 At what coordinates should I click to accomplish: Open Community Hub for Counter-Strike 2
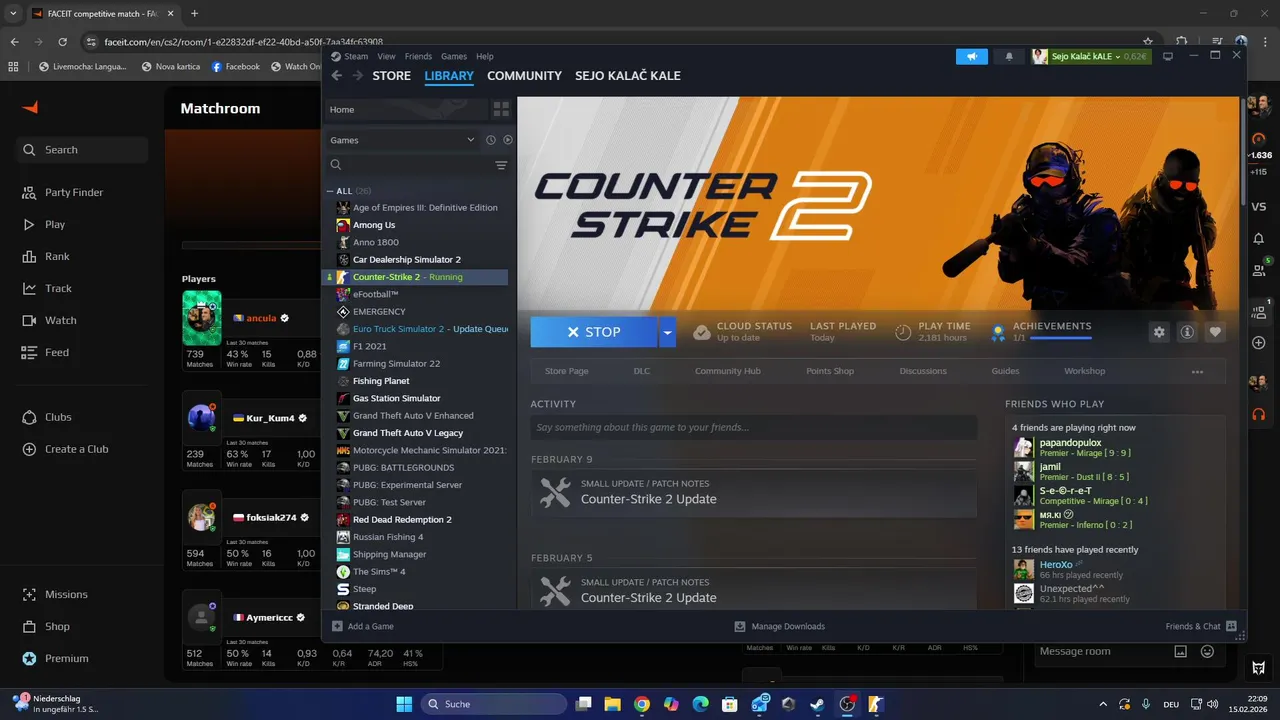[727, 371]
